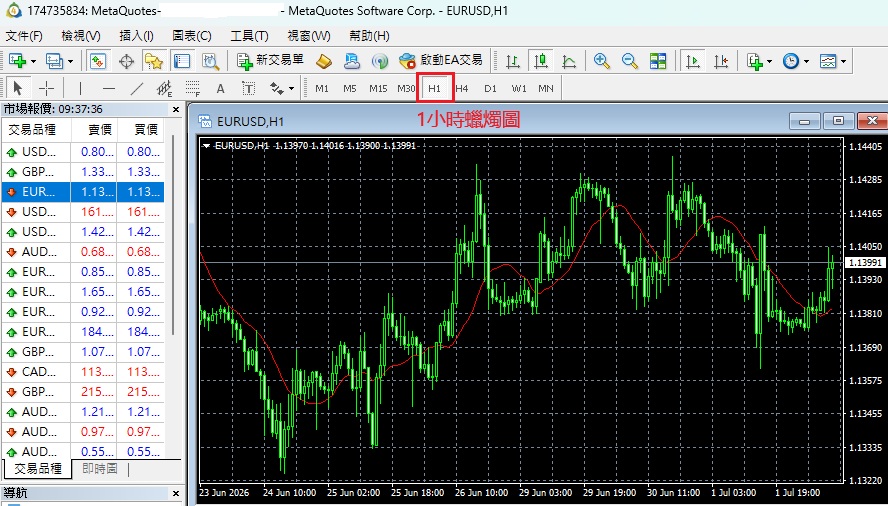This screenshot has height=506, width=888.
Task: Open the Strategy Tester magnifier icon
Action: pos(210,61)
